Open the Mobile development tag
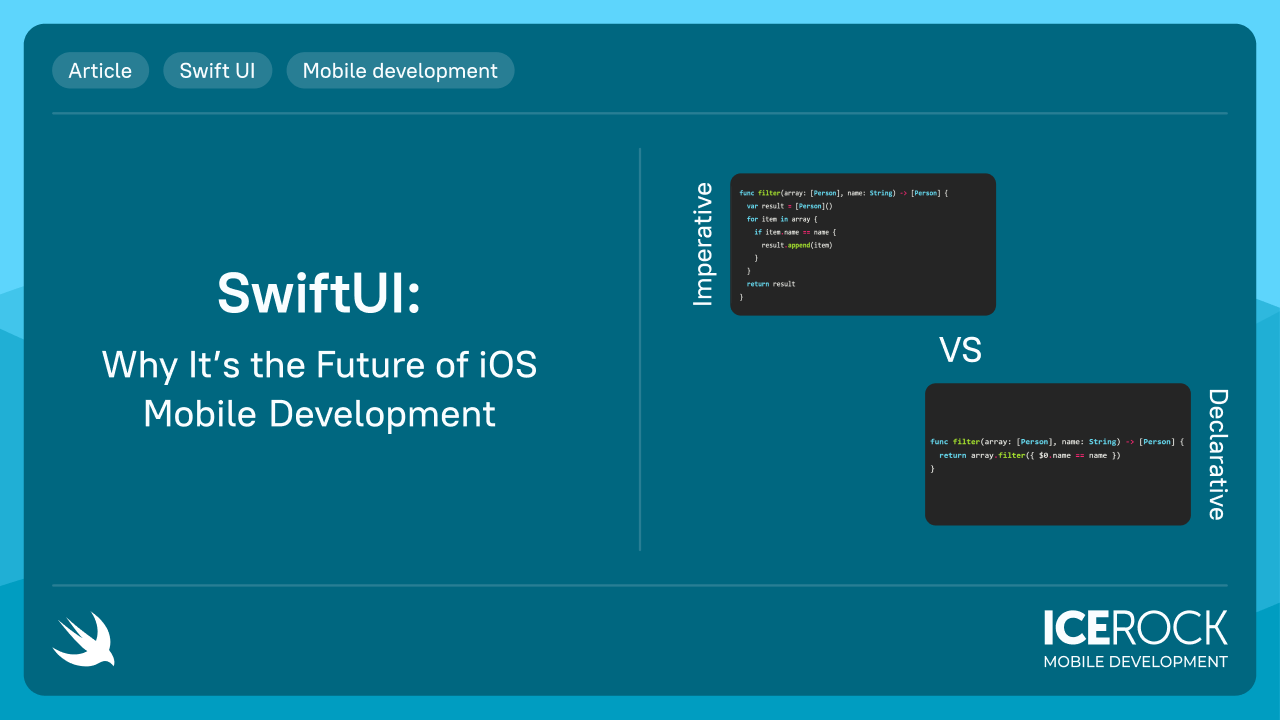The width and height of the screenshot is (1280, 720). [400, 71]
